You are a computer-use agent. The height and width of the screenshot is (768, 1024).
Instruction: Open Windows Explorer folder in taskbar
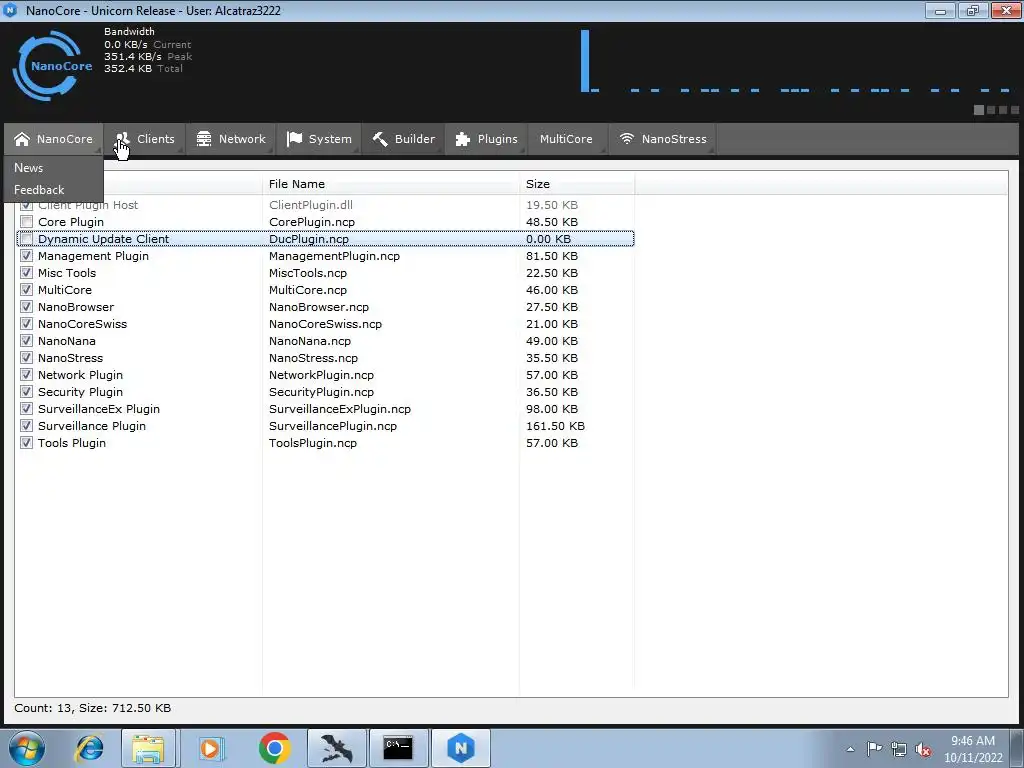[x=148, y=748]
